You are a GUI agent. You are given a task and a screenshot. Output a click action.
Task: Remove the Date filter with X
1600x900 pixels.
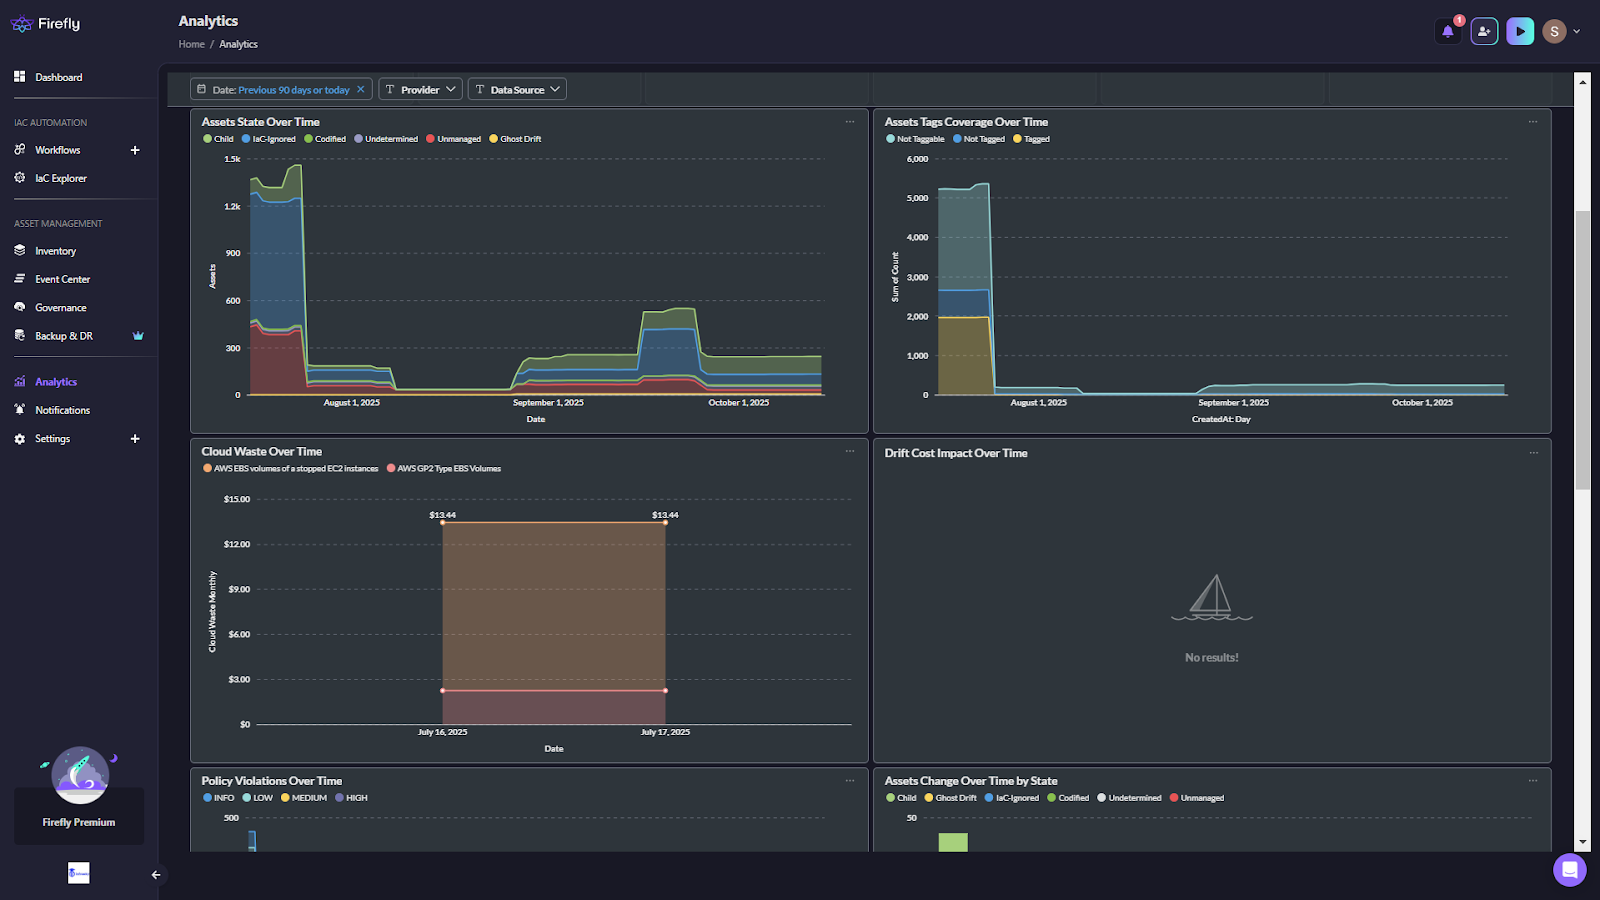click(x=361, y=89)
